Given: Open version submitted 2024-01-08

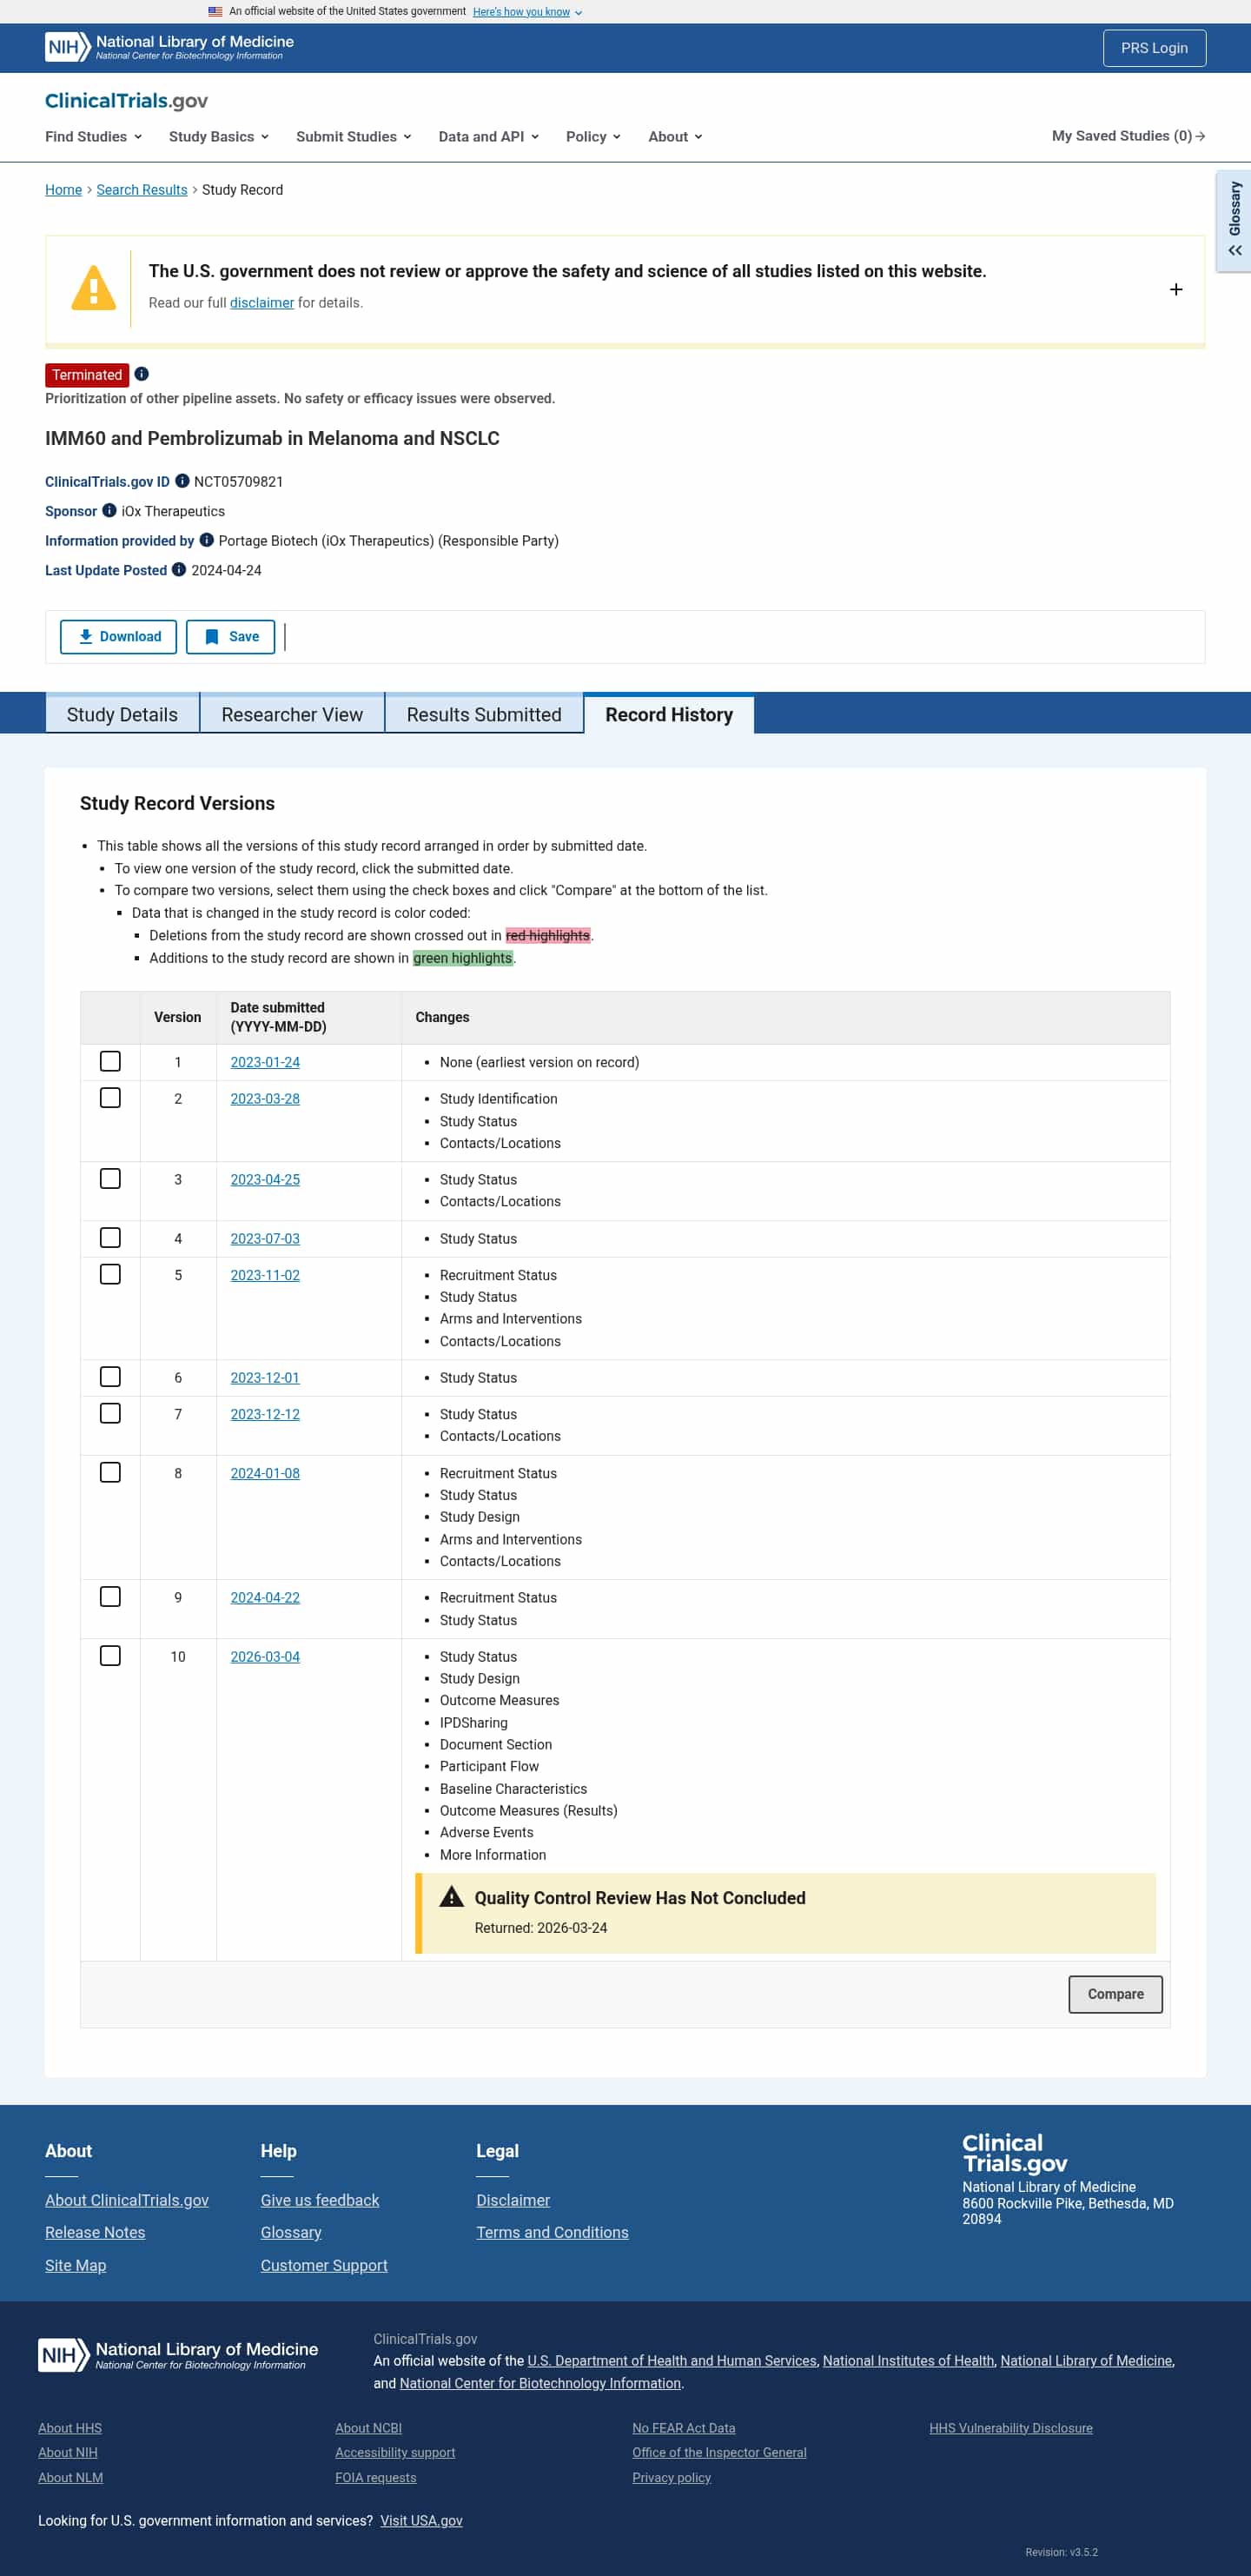Looking at the screenshot, I should coord(265,1473).
